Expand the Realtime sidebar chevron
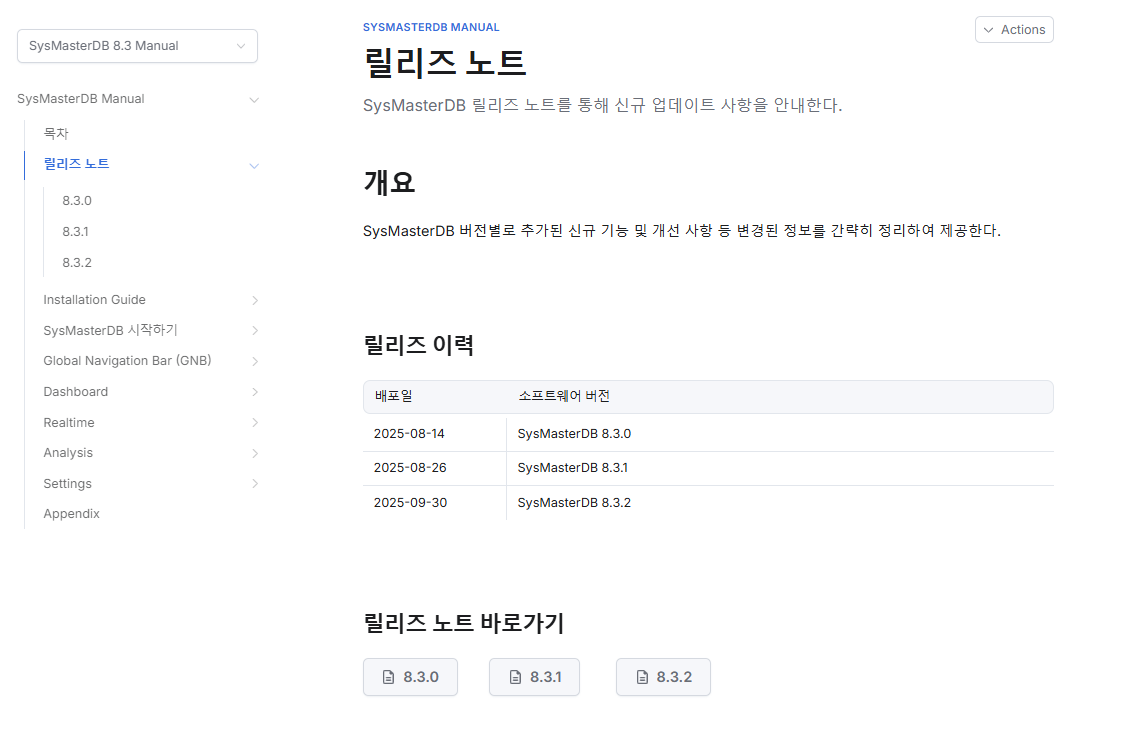 (255, 423)
